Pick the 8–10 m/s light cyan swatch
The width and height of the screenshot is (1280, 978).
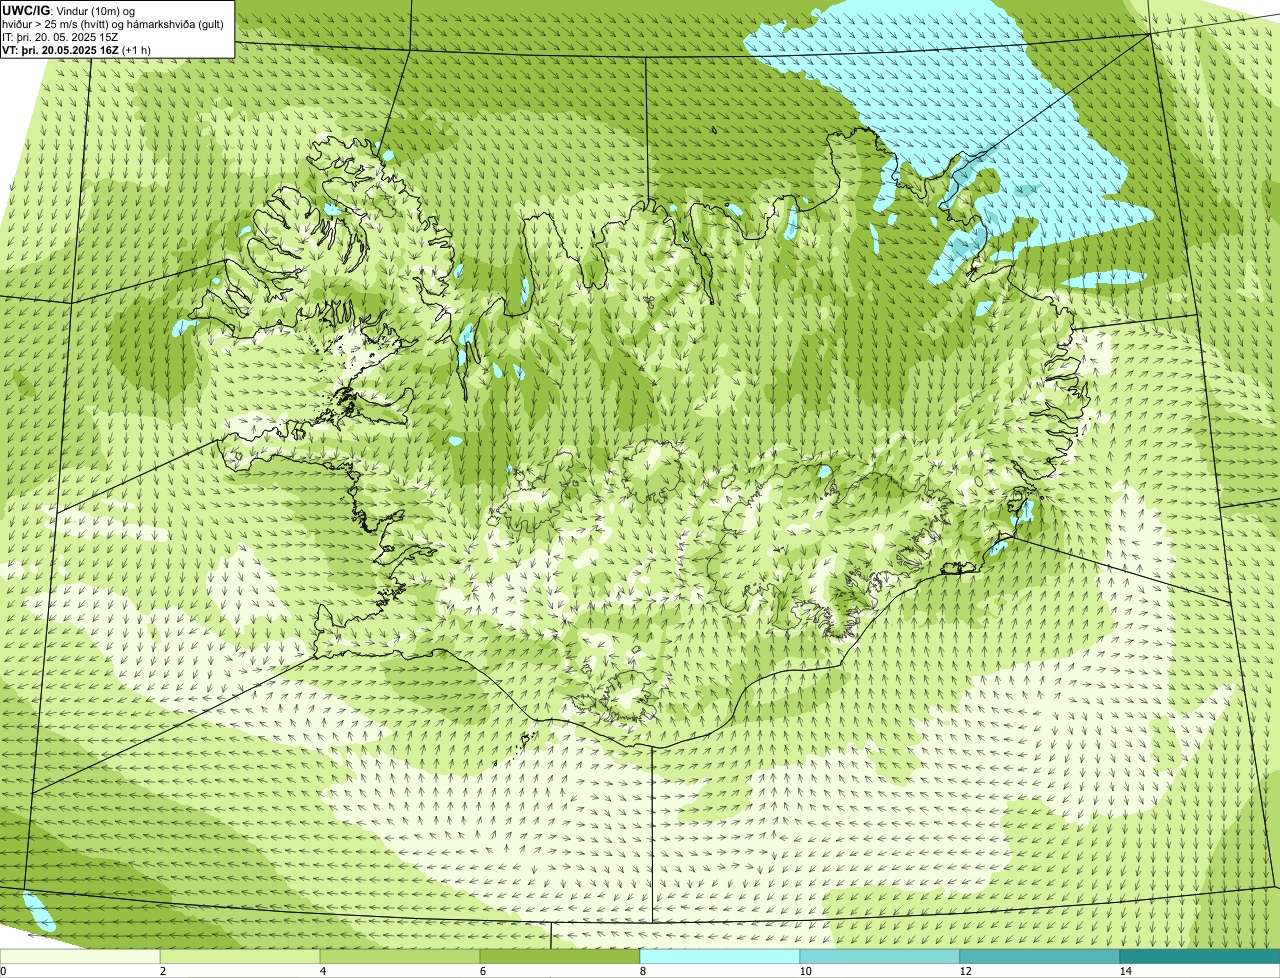720,957
